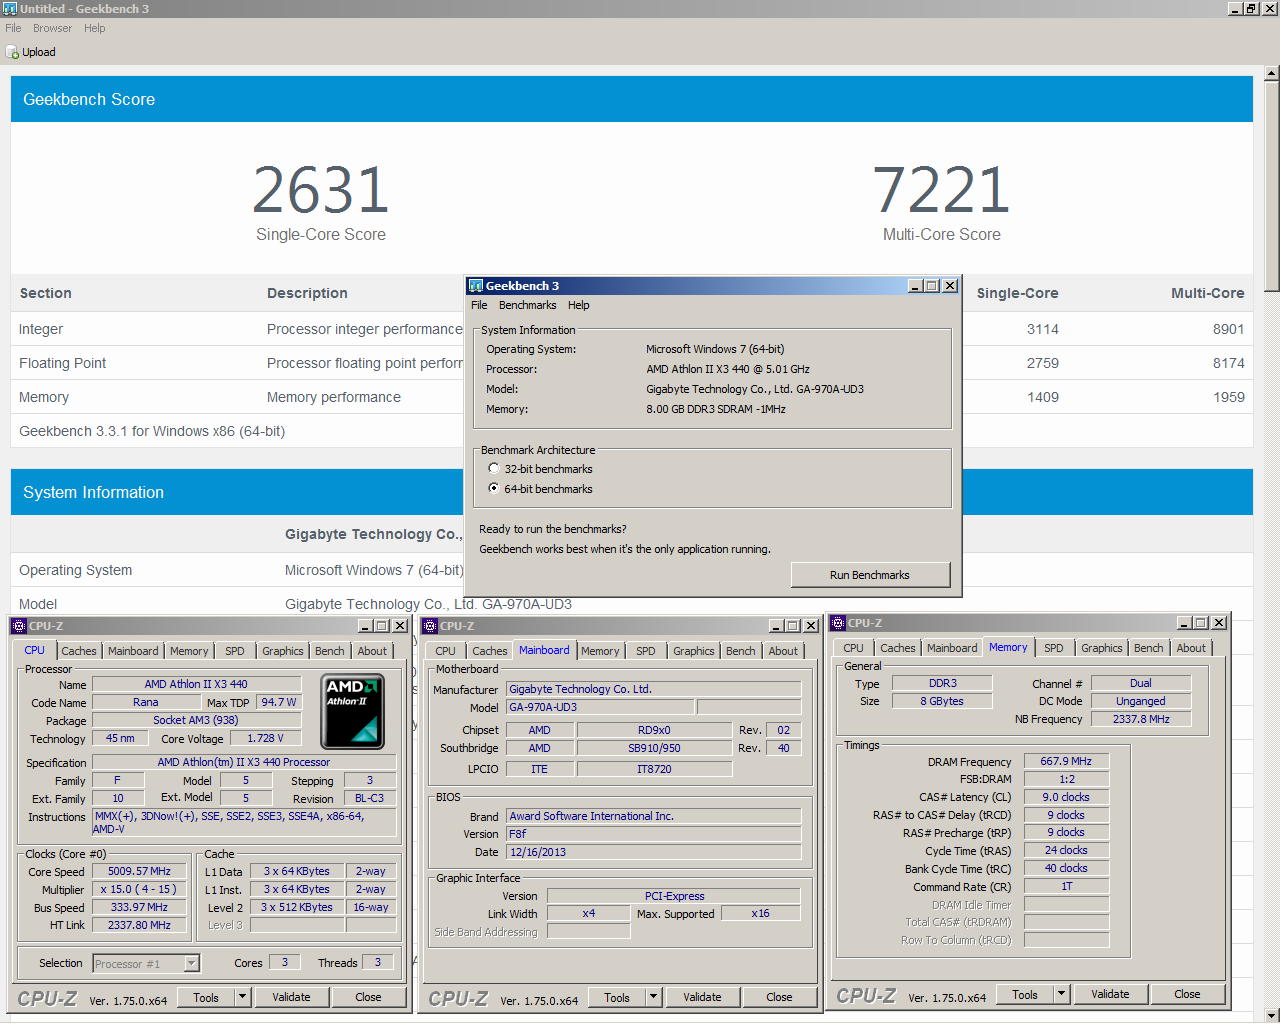This screenshot has width=1280, height=1024.
Task: Click the NB Frequency 2337.8 MHz field
Action: 1141,719
